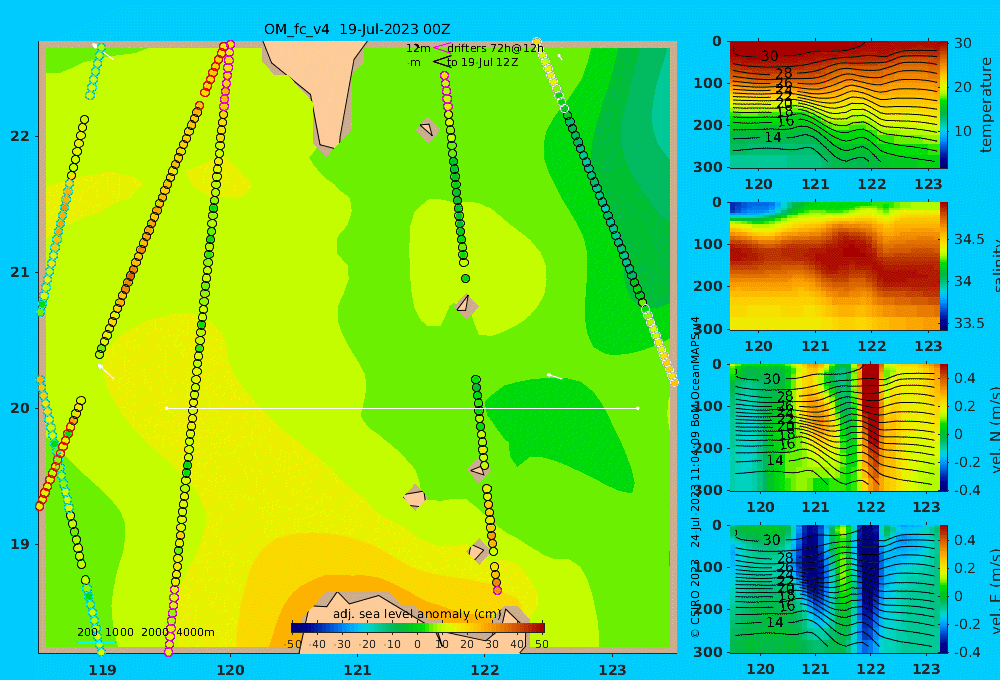Click the 'adj. sea level anomaly (cm)' label

tap(418, 614)
